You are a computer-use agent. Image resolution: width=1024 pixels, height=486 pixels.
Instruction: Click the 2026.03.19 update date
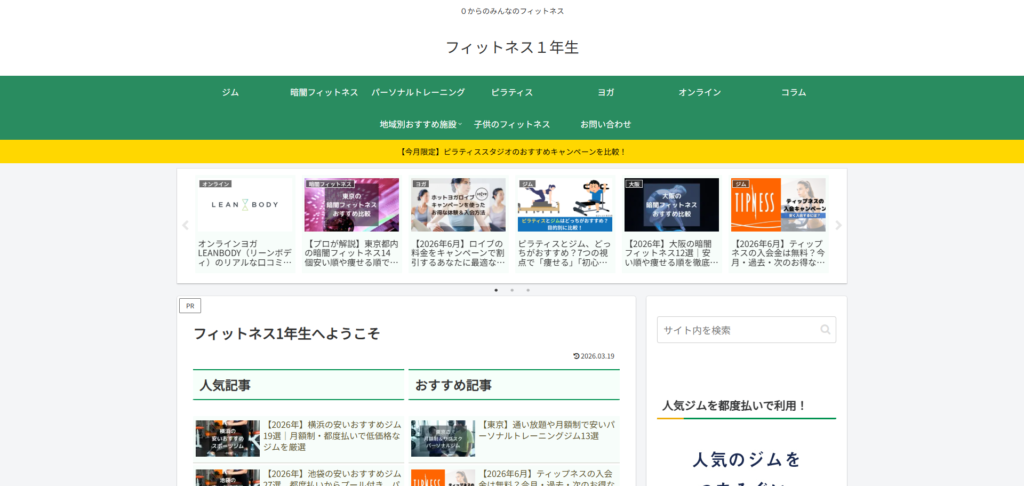(594, 356)
